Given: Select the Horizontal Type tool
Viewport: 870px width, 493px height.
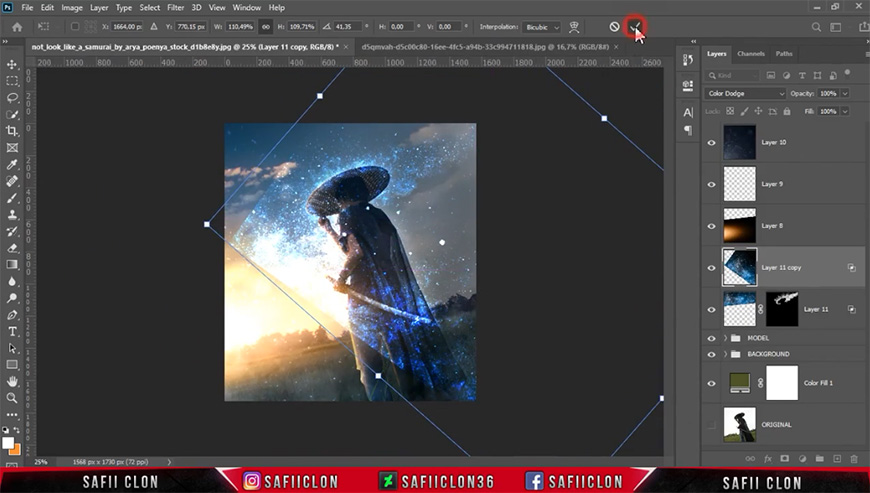Looking at the screenshot, I should pos(12,331).
